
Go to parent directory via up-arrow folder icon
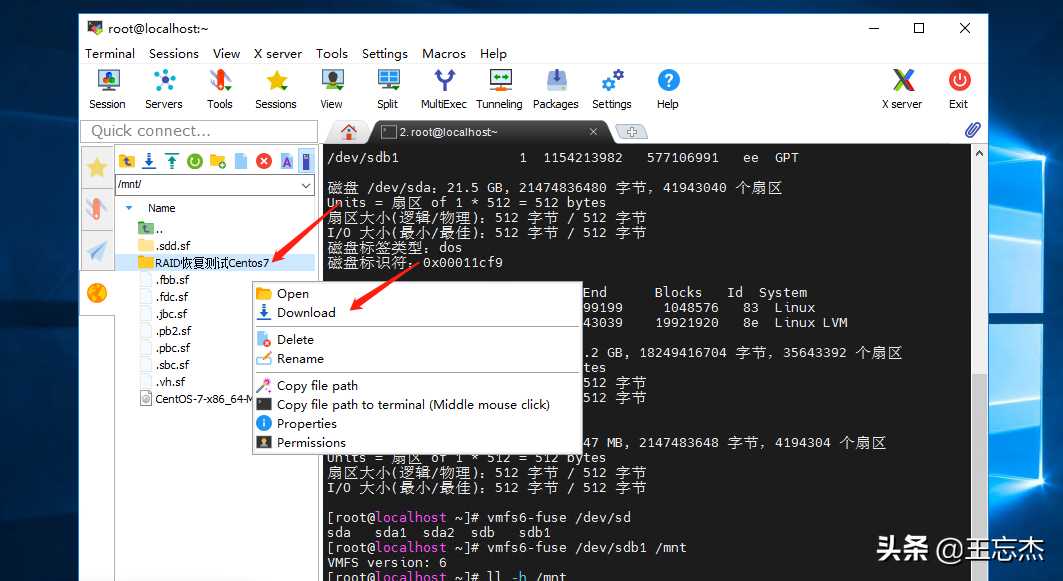(127, 160)
